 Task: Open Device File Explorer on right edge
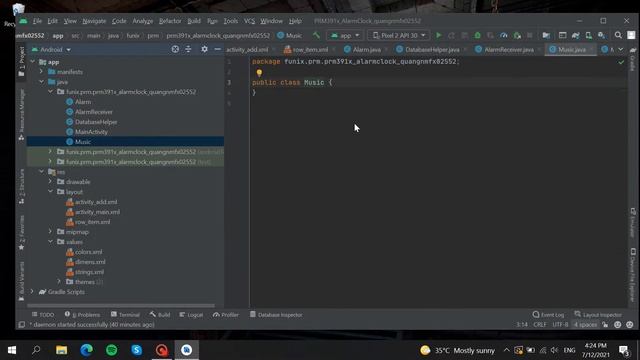click(x=632, y=276)
